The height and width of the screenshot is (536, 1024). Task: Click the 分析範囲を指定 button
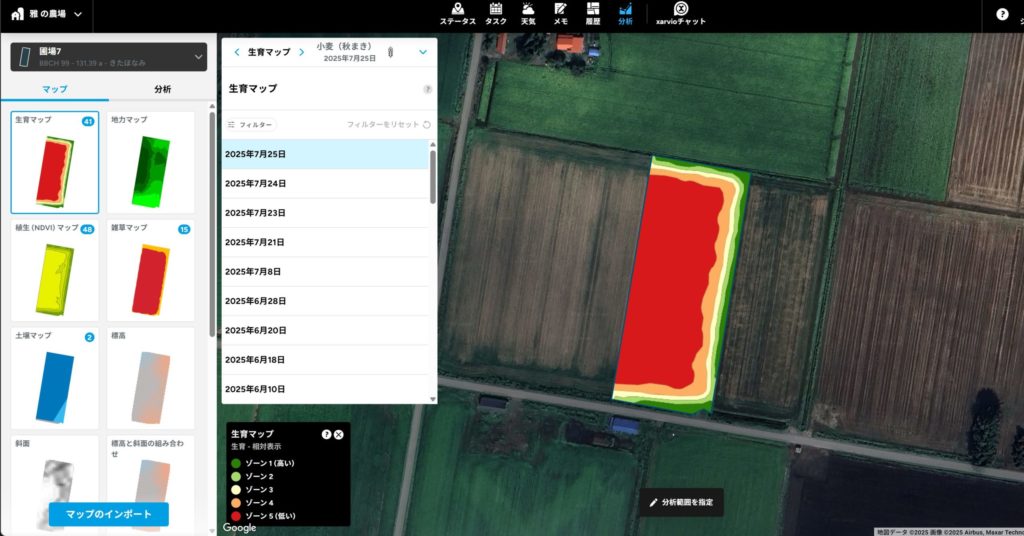681,502
